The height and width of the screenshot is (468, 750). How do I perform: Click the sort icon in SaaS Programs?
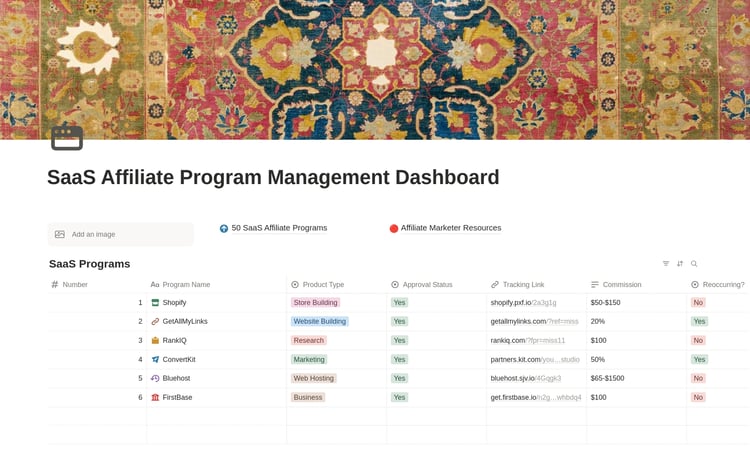[x=680, y=264]
